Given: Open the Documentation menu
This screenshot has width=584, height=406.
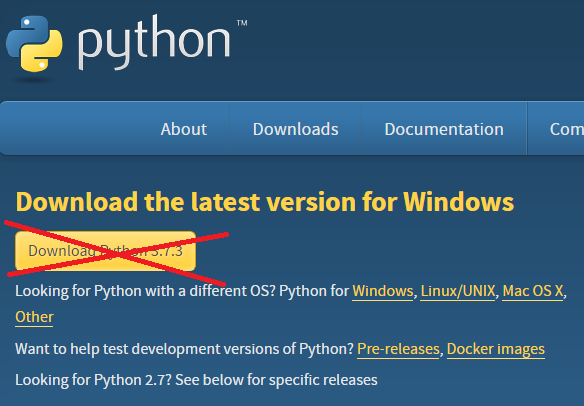Looking at the screenshot, I should pyautogui.click(x=444, y=129).
